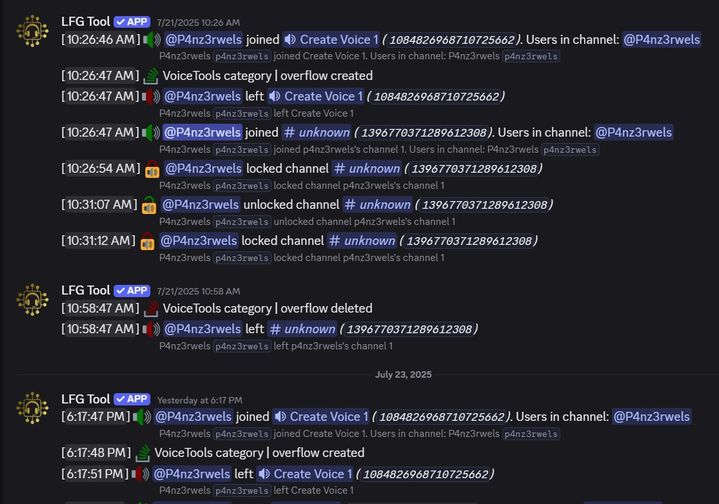Viewport: 719px width, 504px height.
Task: Click @P4nz3rwels mention in 10:31:12 AM locked entry
Action: (x=199, y=241)
